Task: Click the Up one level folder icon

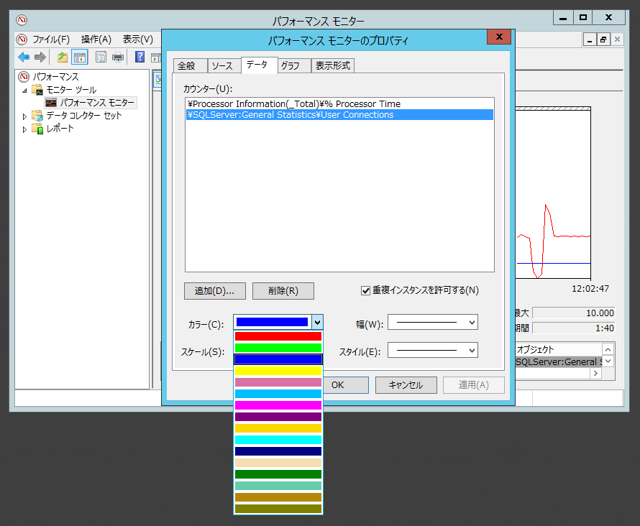Action: coord(62,57)
